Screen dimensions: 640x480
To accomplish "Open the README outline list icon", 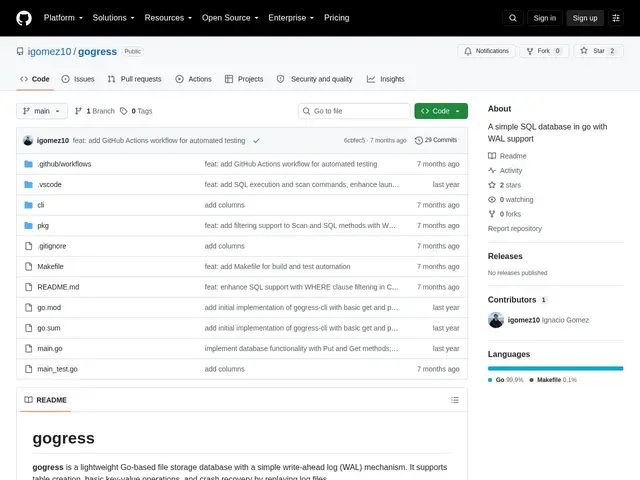I will point(455,400).
